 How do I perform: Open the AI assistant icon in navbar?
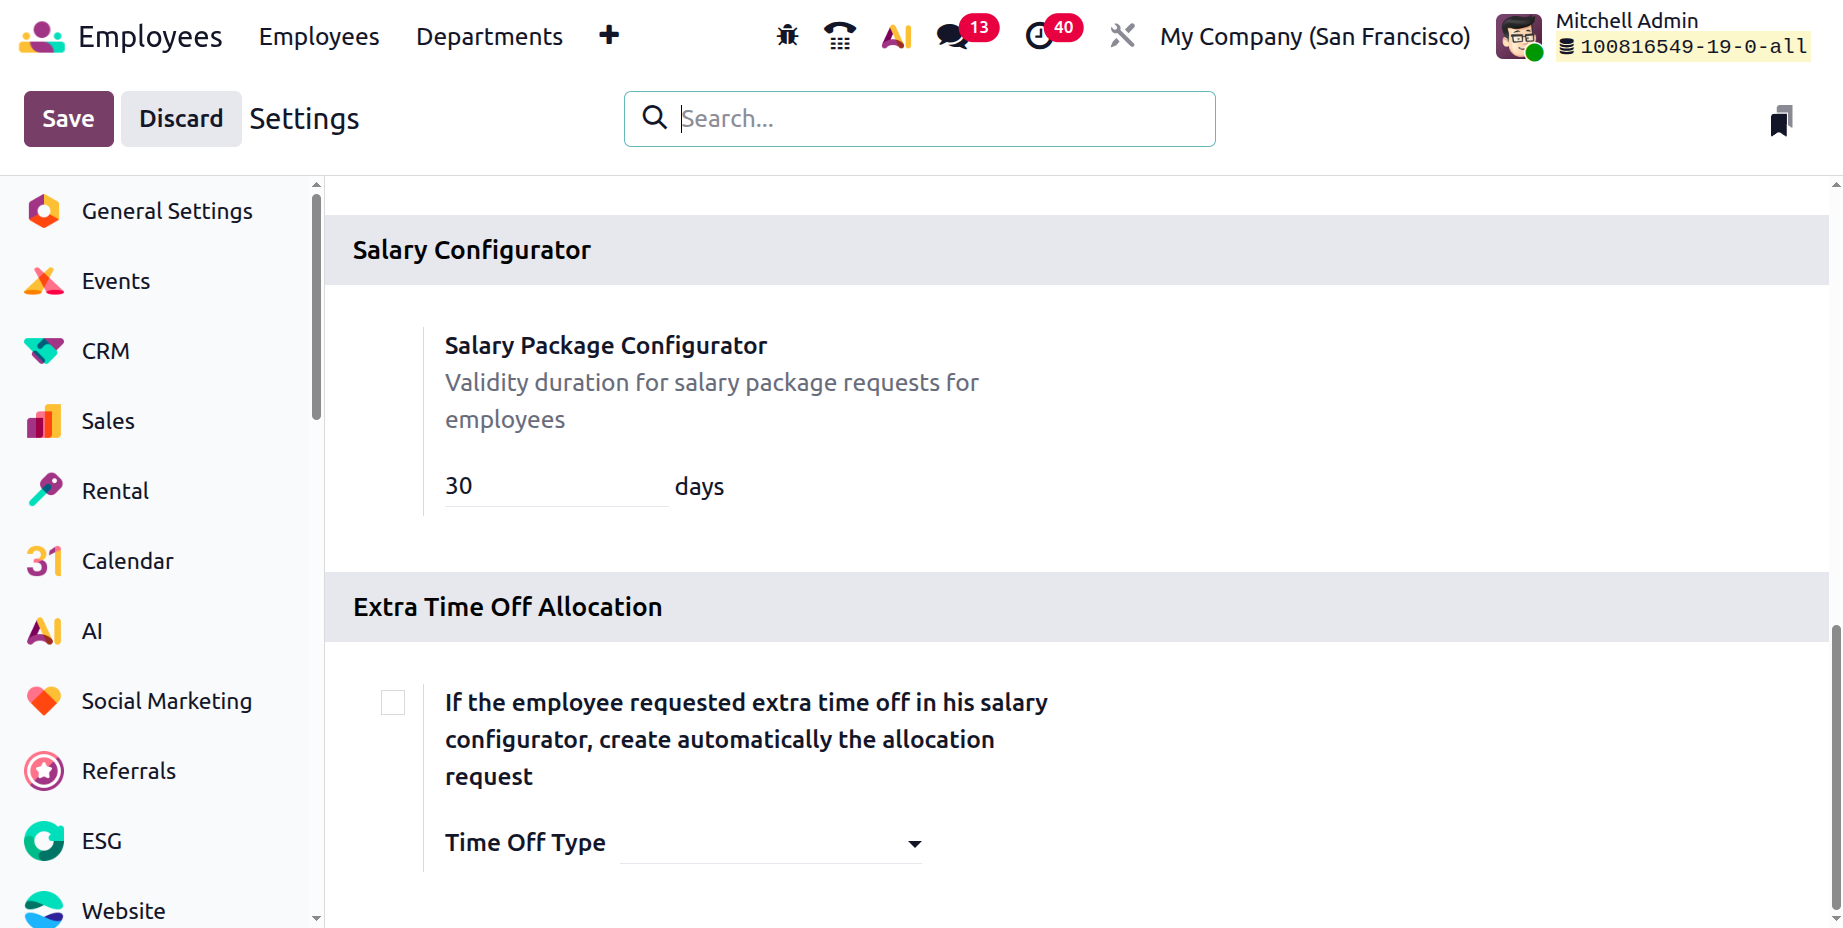pyautogui.click(x=897, y=36)
